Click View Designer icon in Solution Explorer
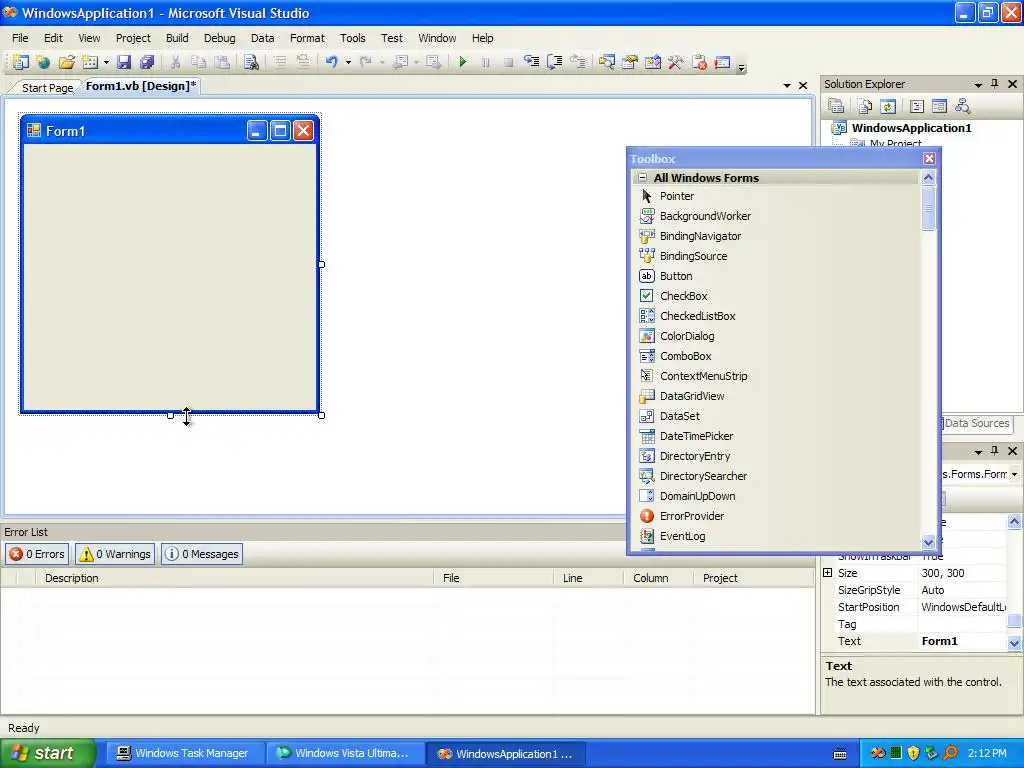 [940, 106]
